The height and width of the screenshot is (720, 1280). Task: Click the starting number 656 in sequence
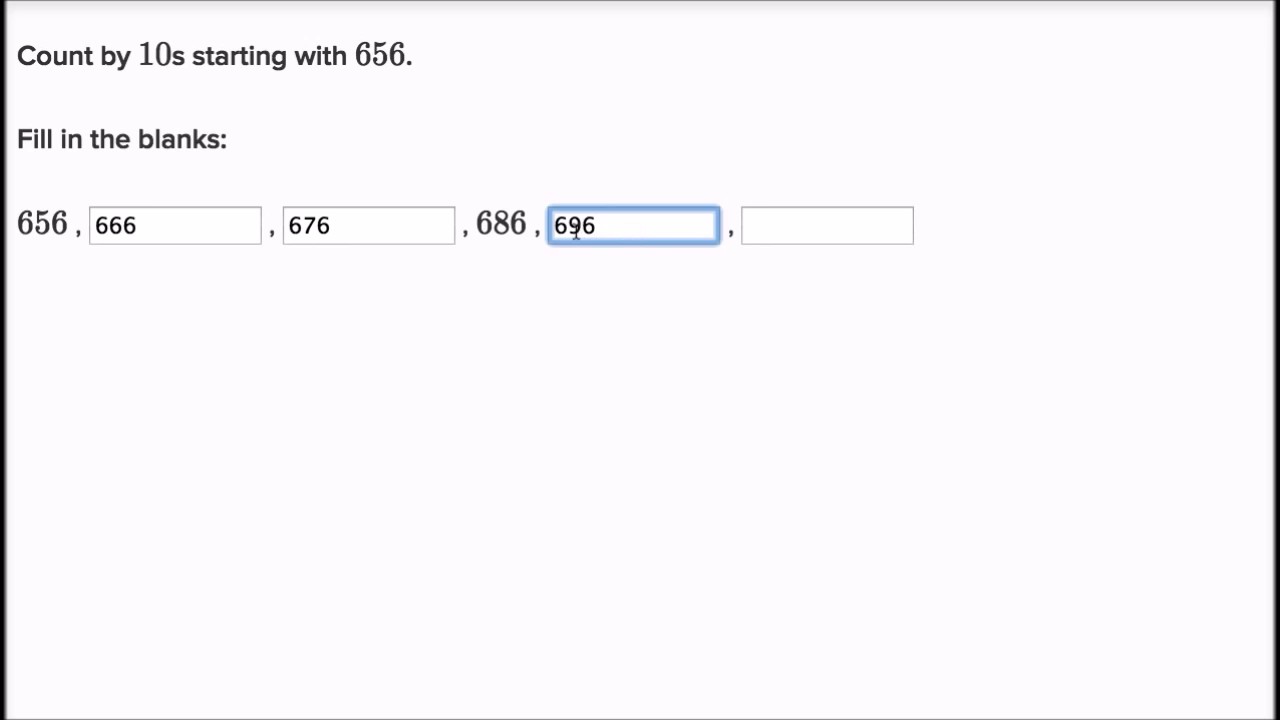pos(42,223)
